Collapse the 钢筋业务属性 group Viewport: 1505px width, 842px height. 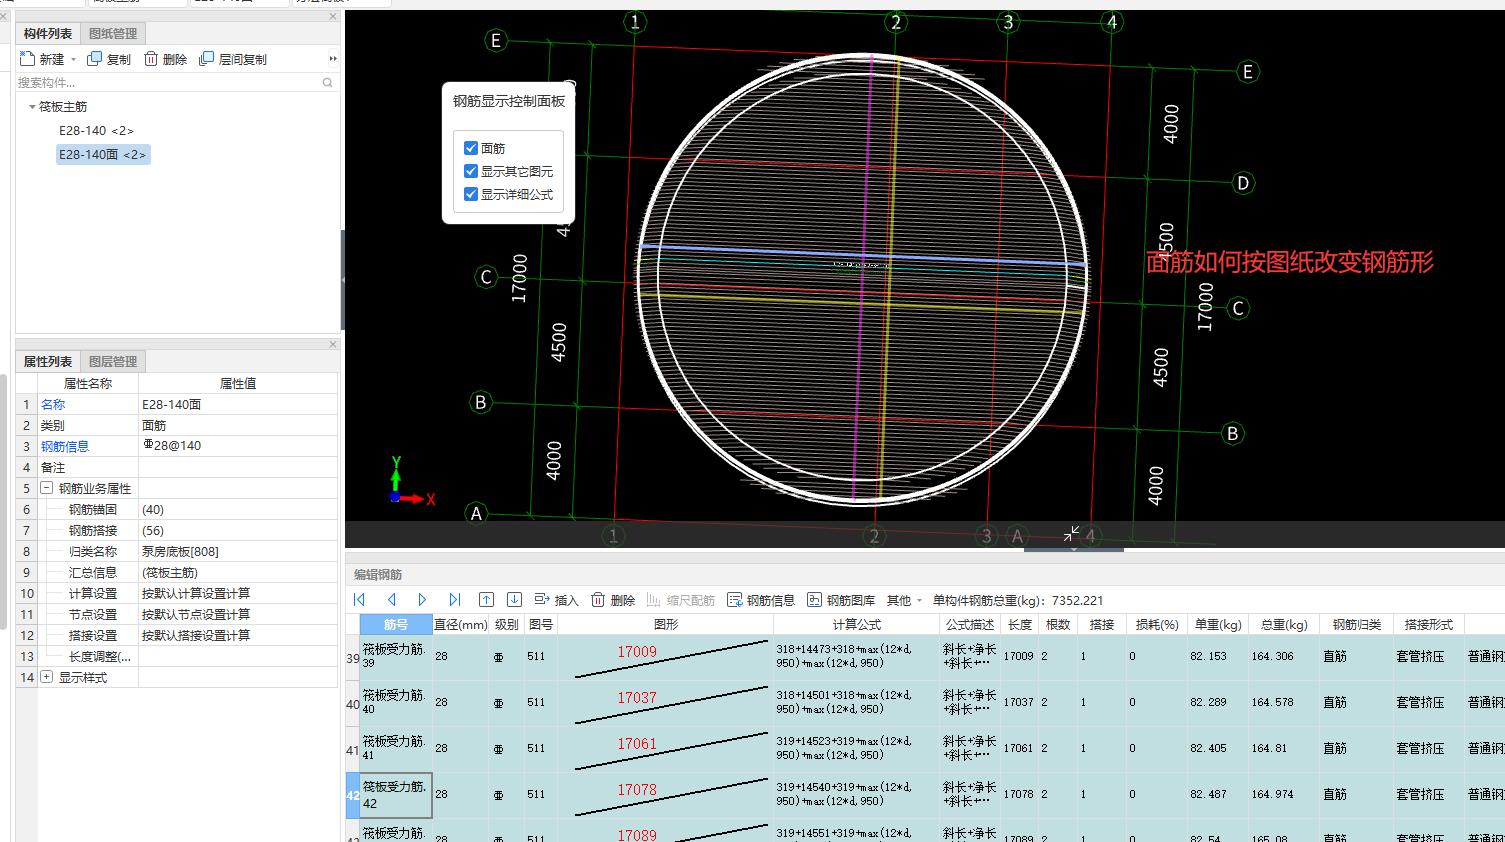46,488
